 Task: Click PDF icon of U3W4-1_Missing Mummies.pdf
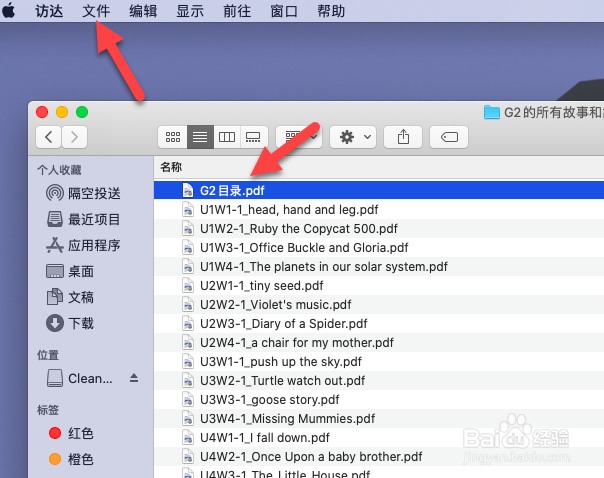[188, 419]
